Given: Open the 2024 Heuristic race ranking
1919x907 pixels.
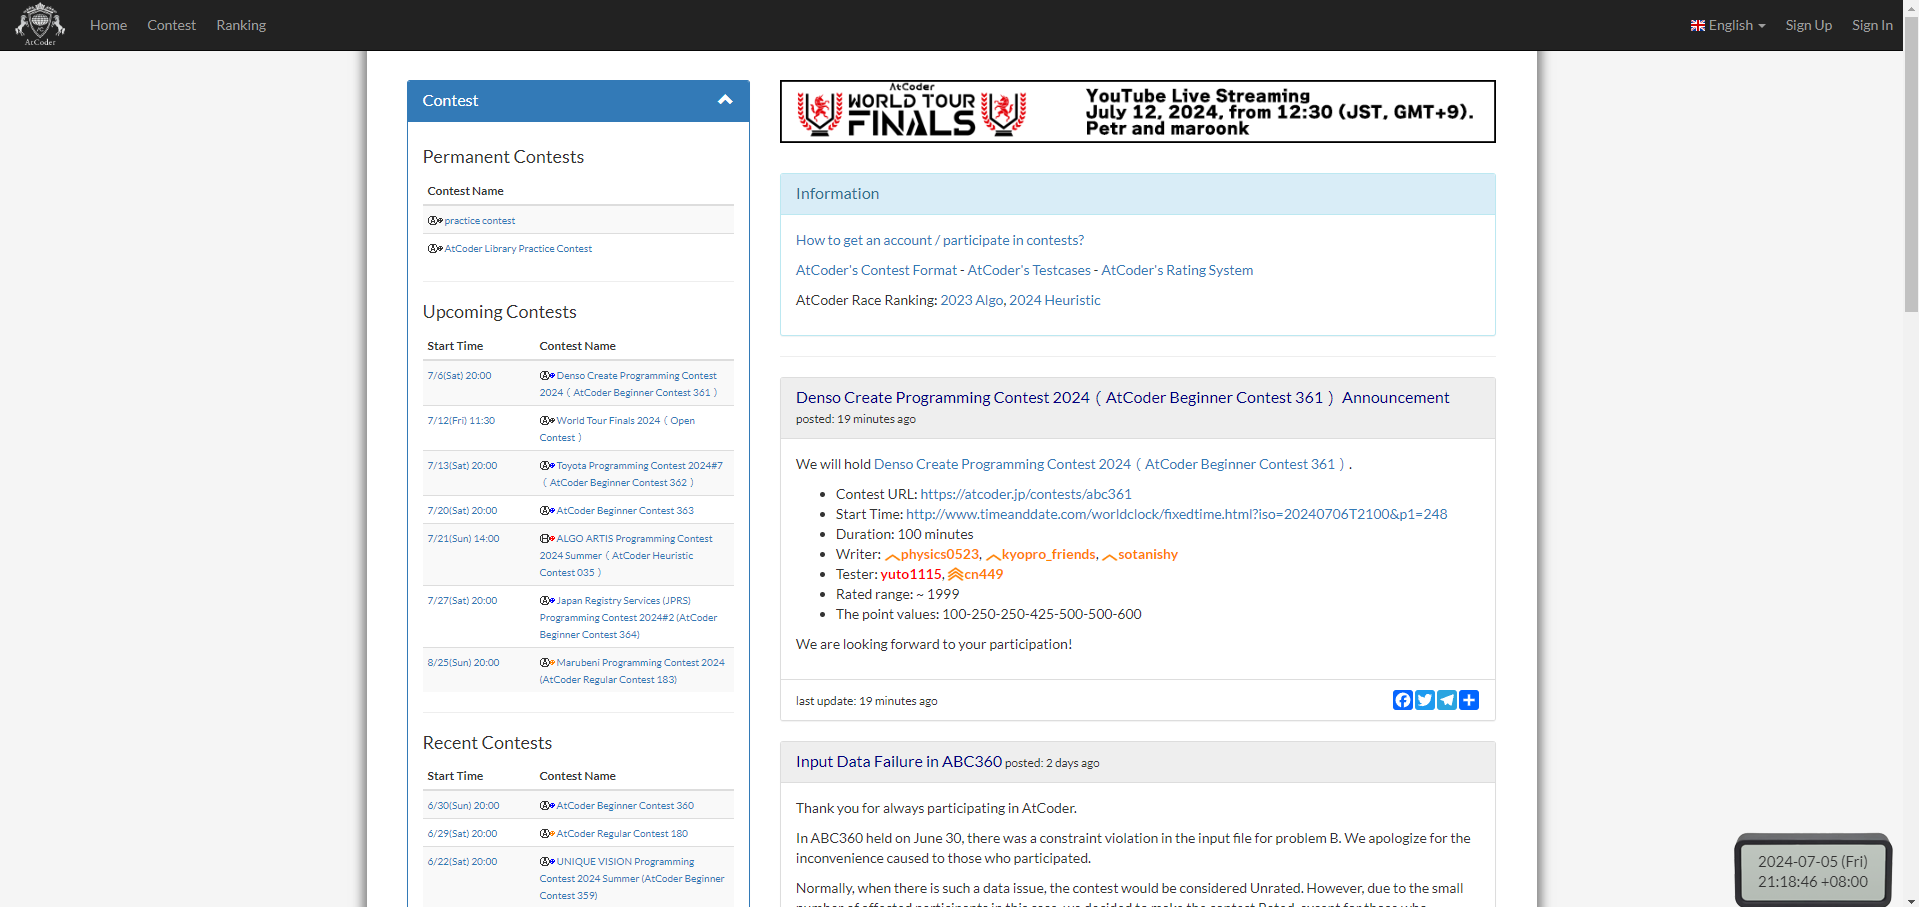Looking at the screenshot, I should pyautogui.click(x=1054, y=300).
